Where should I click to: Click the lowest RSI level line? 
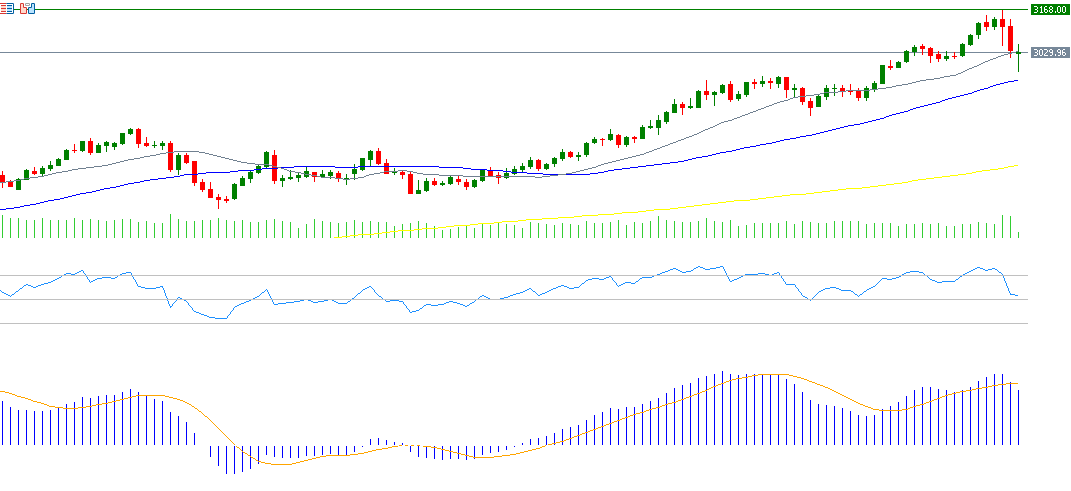pos(500,323)
